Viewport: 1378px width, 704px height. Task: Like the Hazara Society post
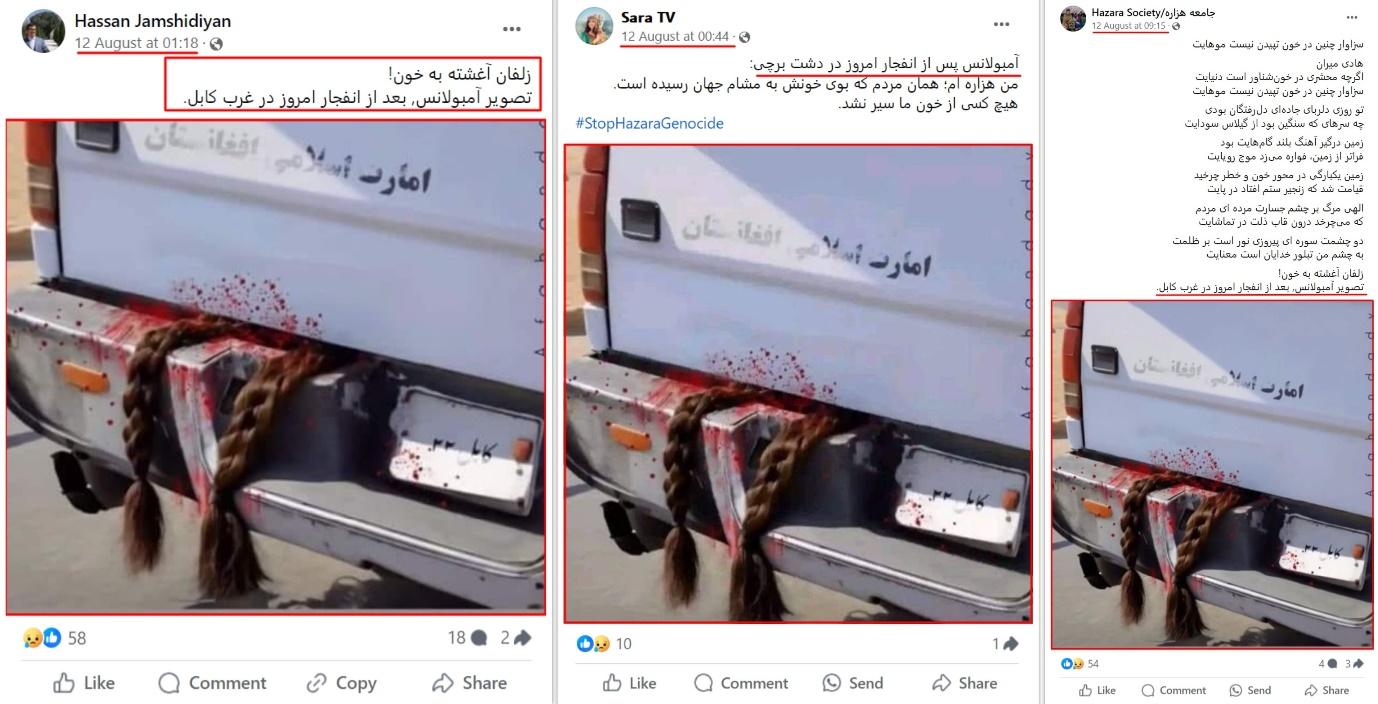(x=1098, y=690)
